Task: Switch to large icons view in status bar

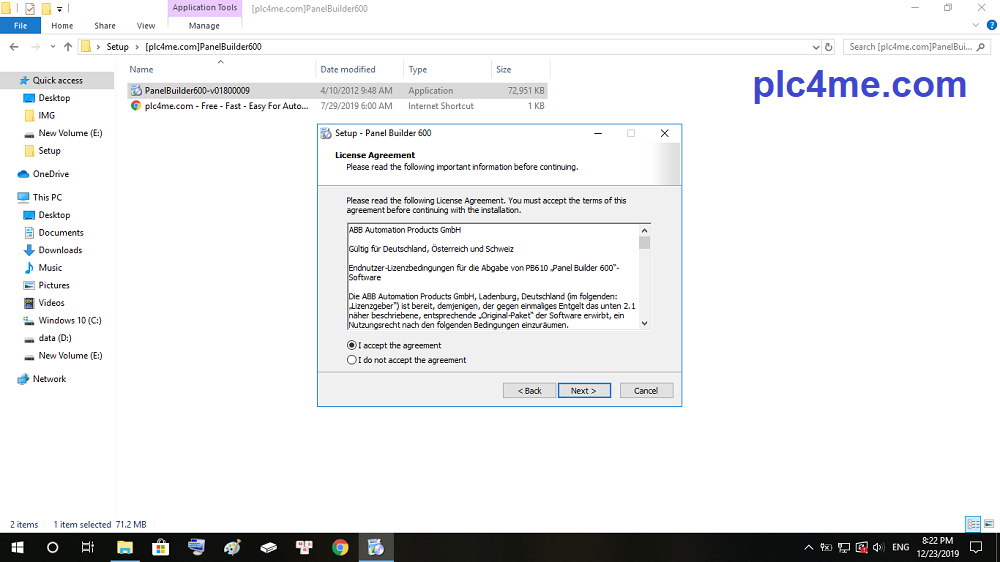Action: pyautogui.click(x=988, y=524)
